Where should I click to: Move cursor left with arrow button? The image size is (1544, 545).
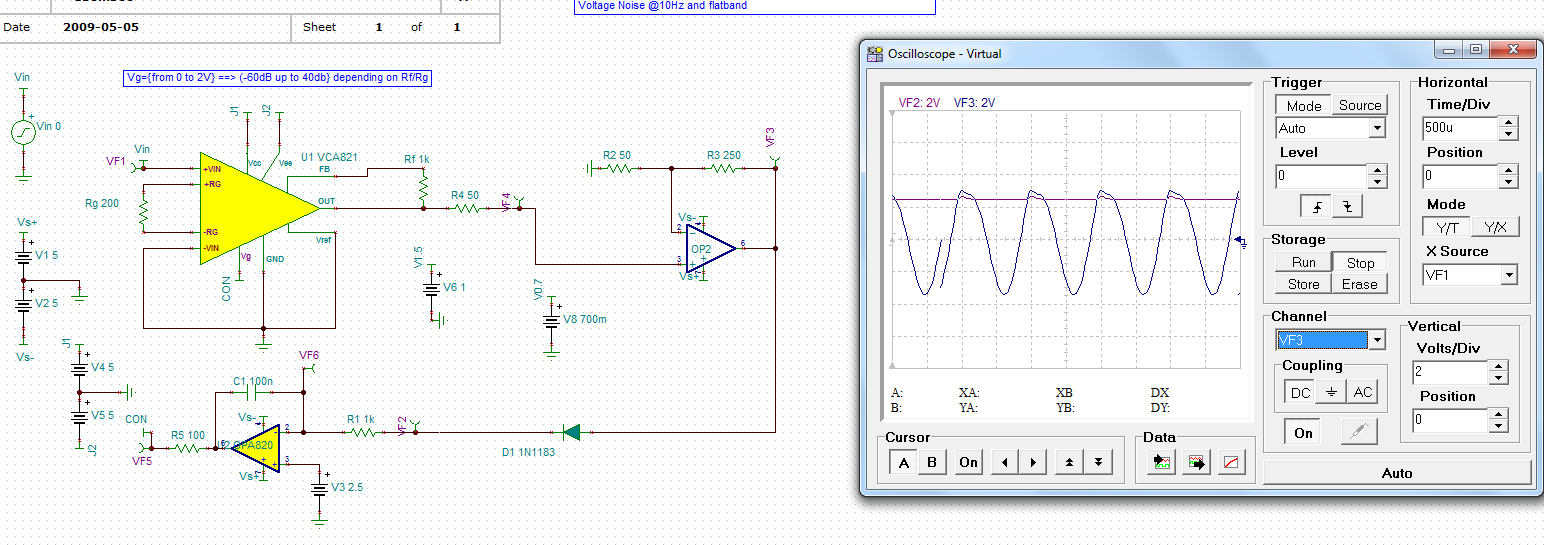tap(1004, 462)
